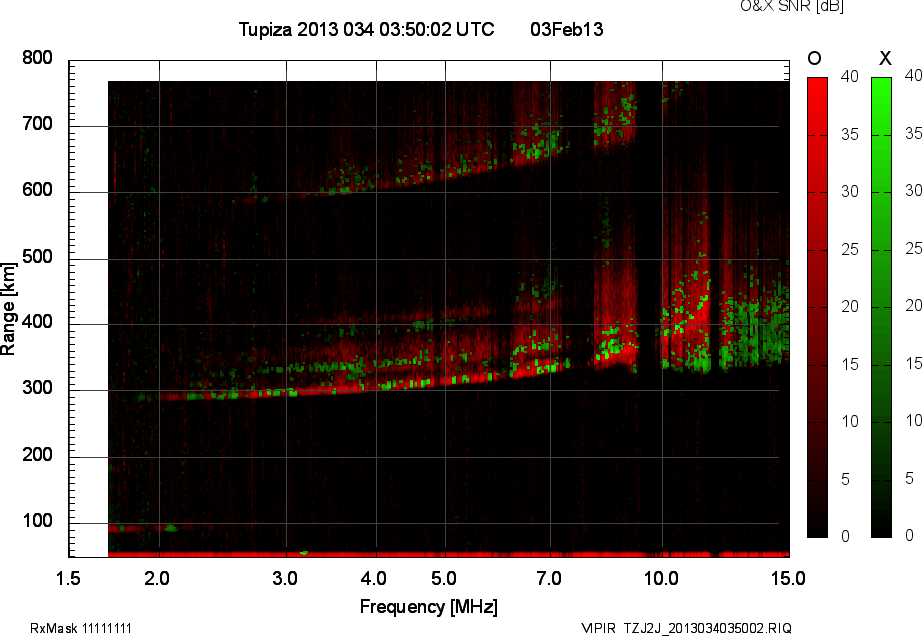Click the 1.5 tick on the frequency axis
Screen dimensions: 922x636
68,578
